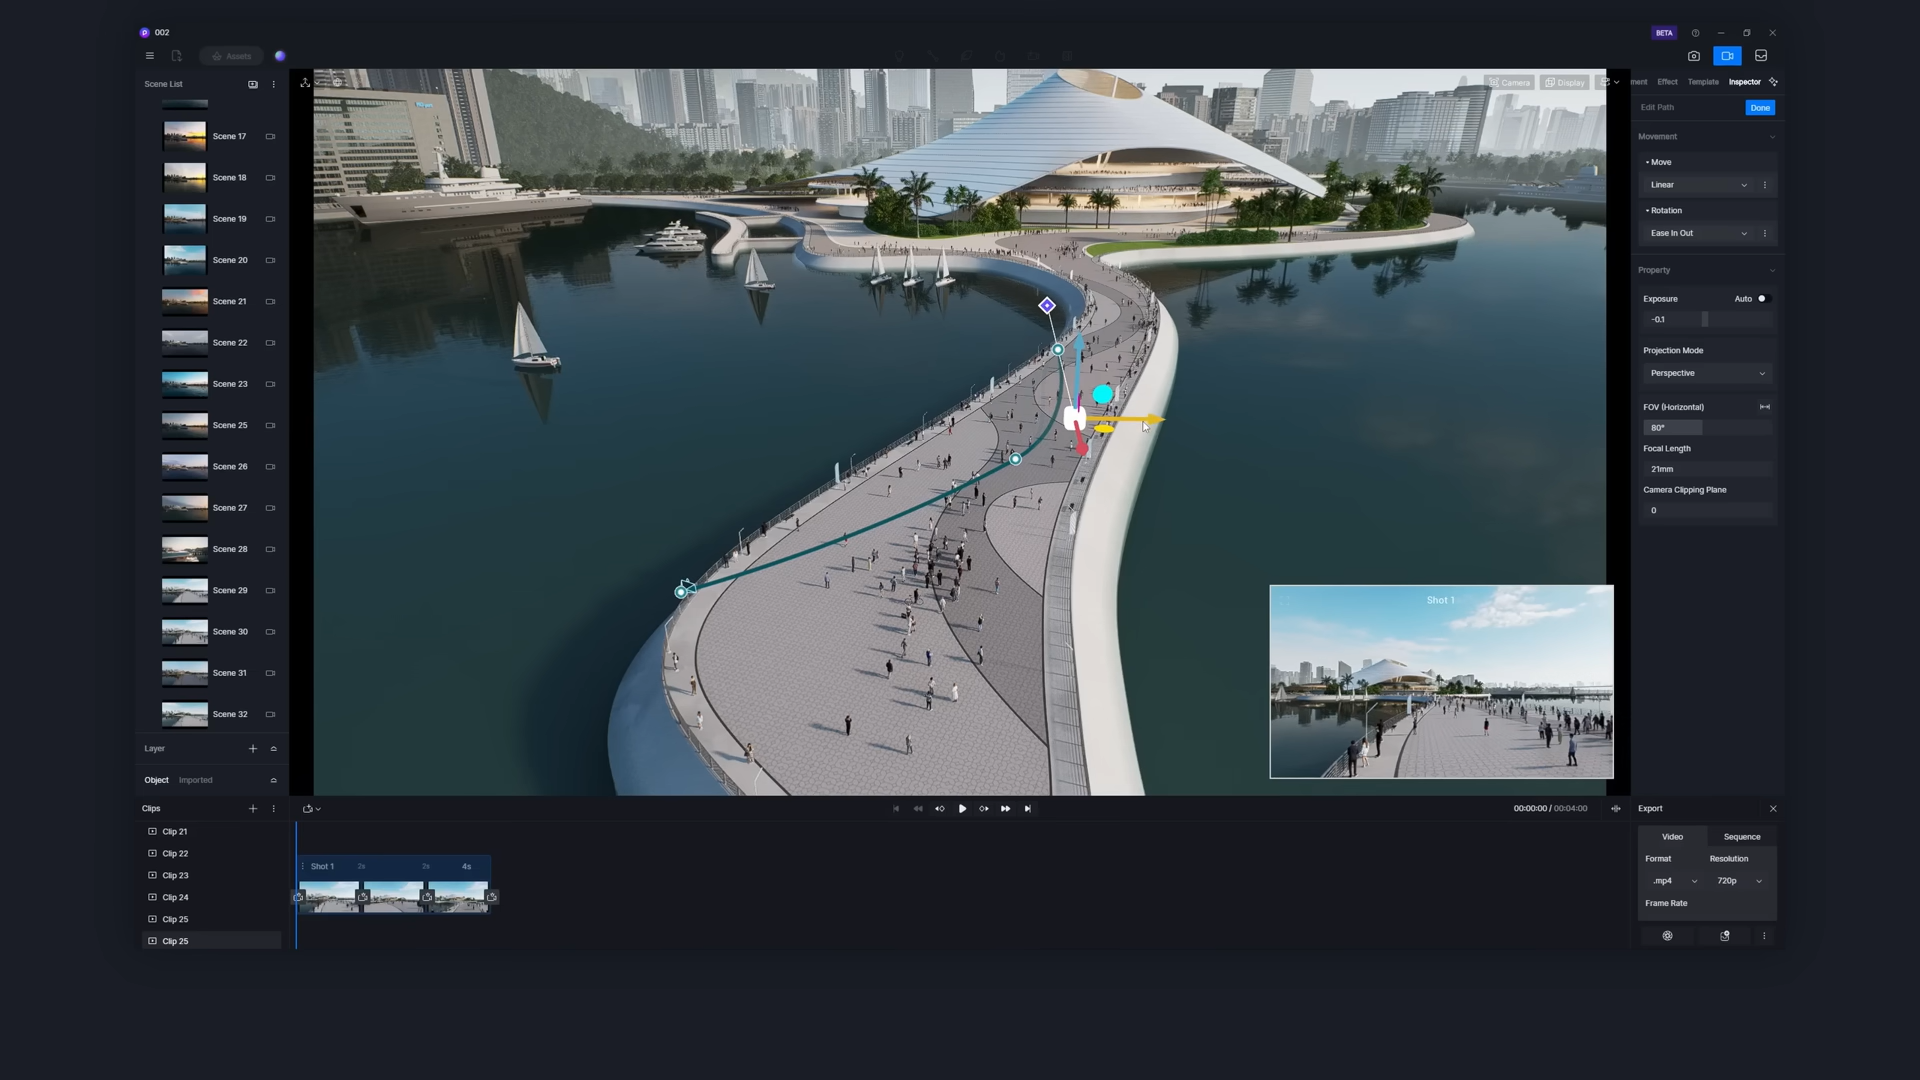
Task: Open Scene List more options menu
Action: [273, 84]
